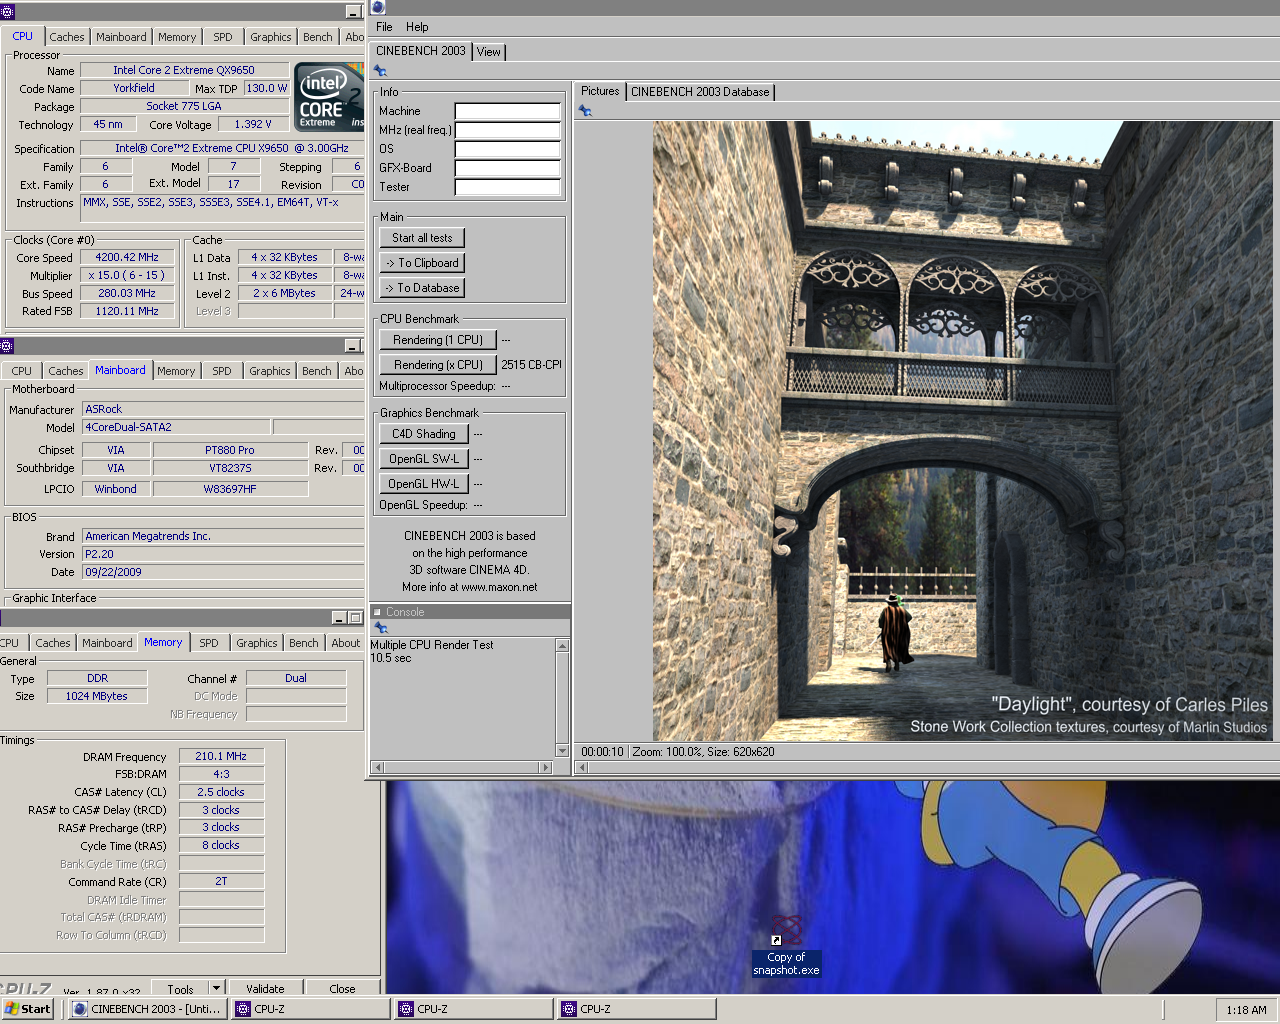
Task: Click the Validate button in CPU-Z
Action: pyautogui.click(x=265, y=989)
